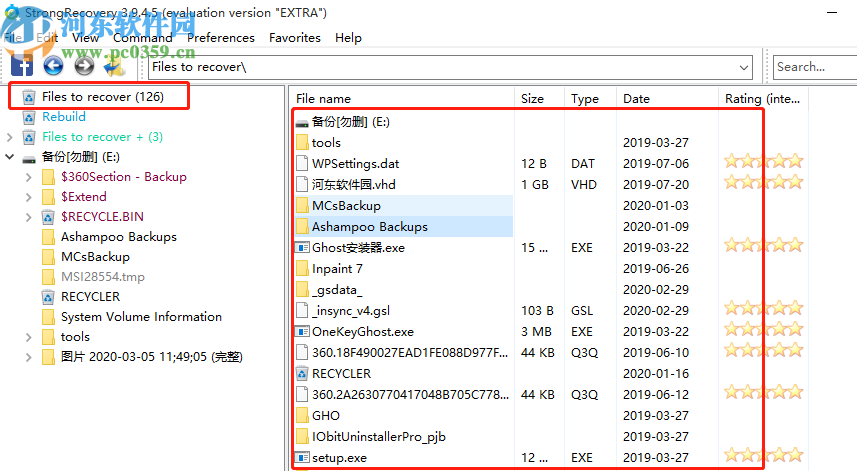Click RECYCLER recycle icon in file list
Screen dimensions: 857x471
pyautogui.click(x=302, y=374)
